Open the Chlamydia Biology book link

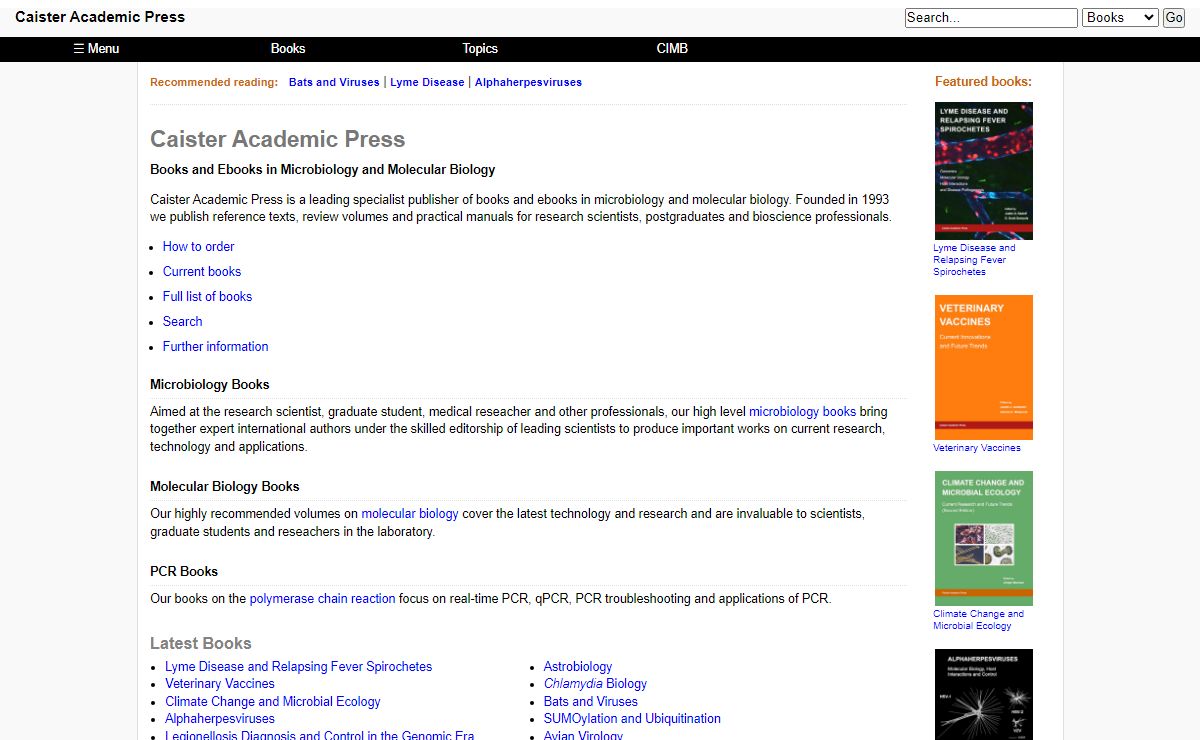click(x=595, y=683)
